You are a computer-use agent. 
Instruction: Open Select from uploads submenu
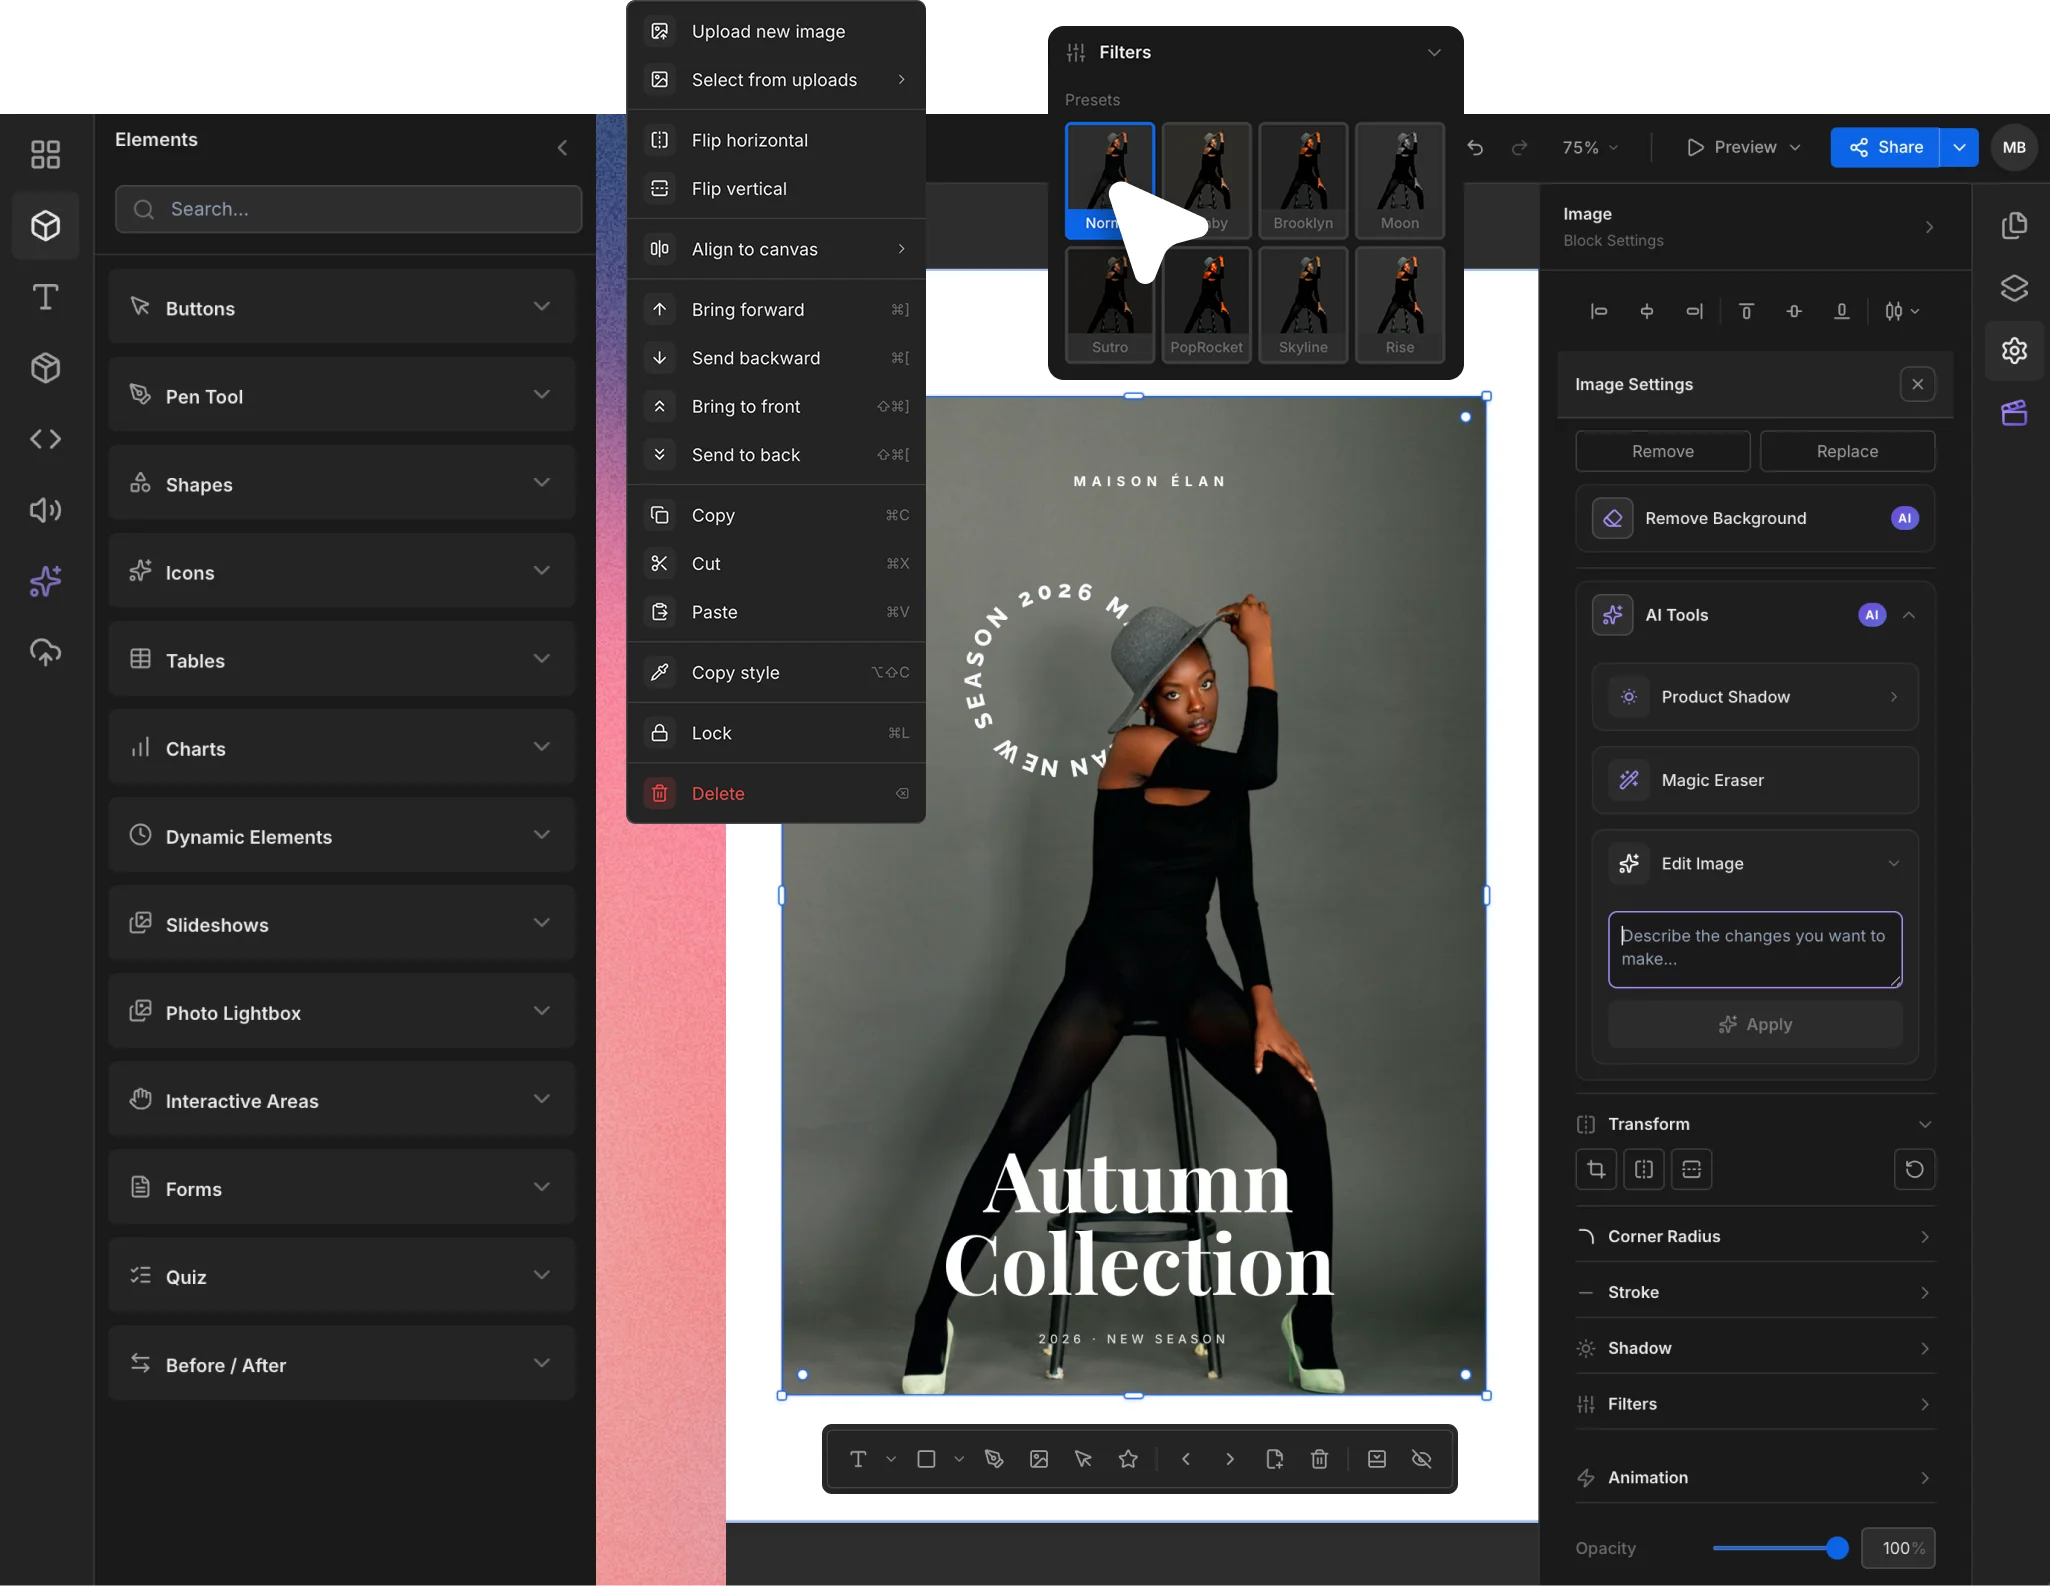[x=775, y=79]
